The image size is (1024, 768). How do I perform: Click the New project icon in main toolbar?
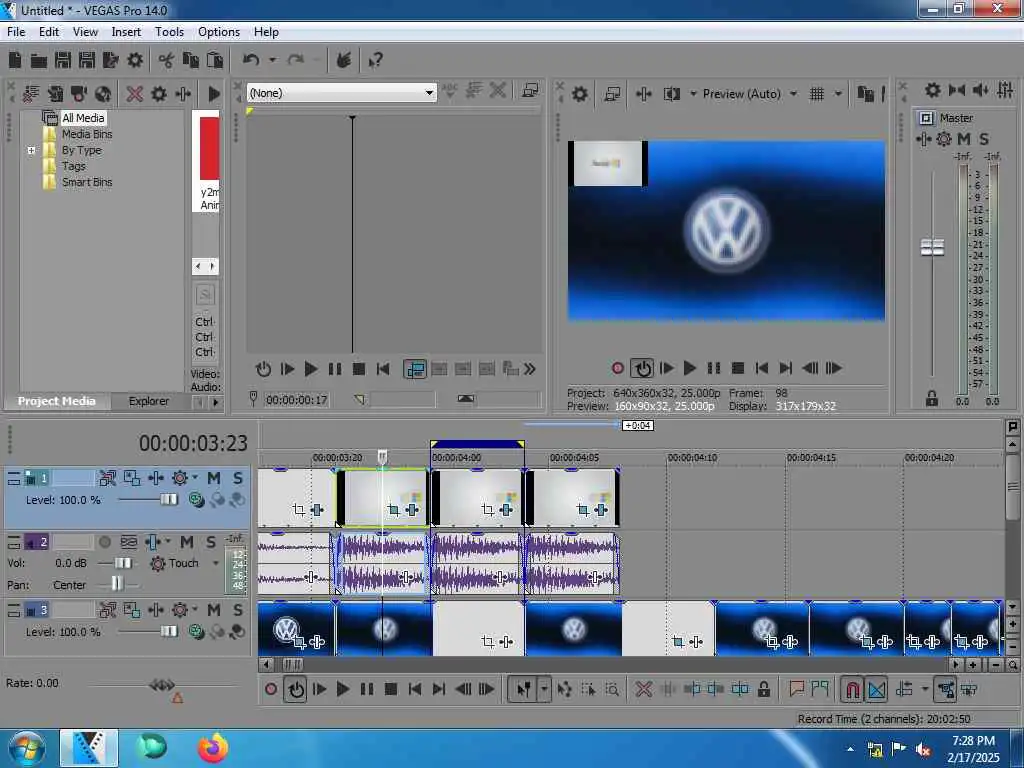tap(15, 61)
